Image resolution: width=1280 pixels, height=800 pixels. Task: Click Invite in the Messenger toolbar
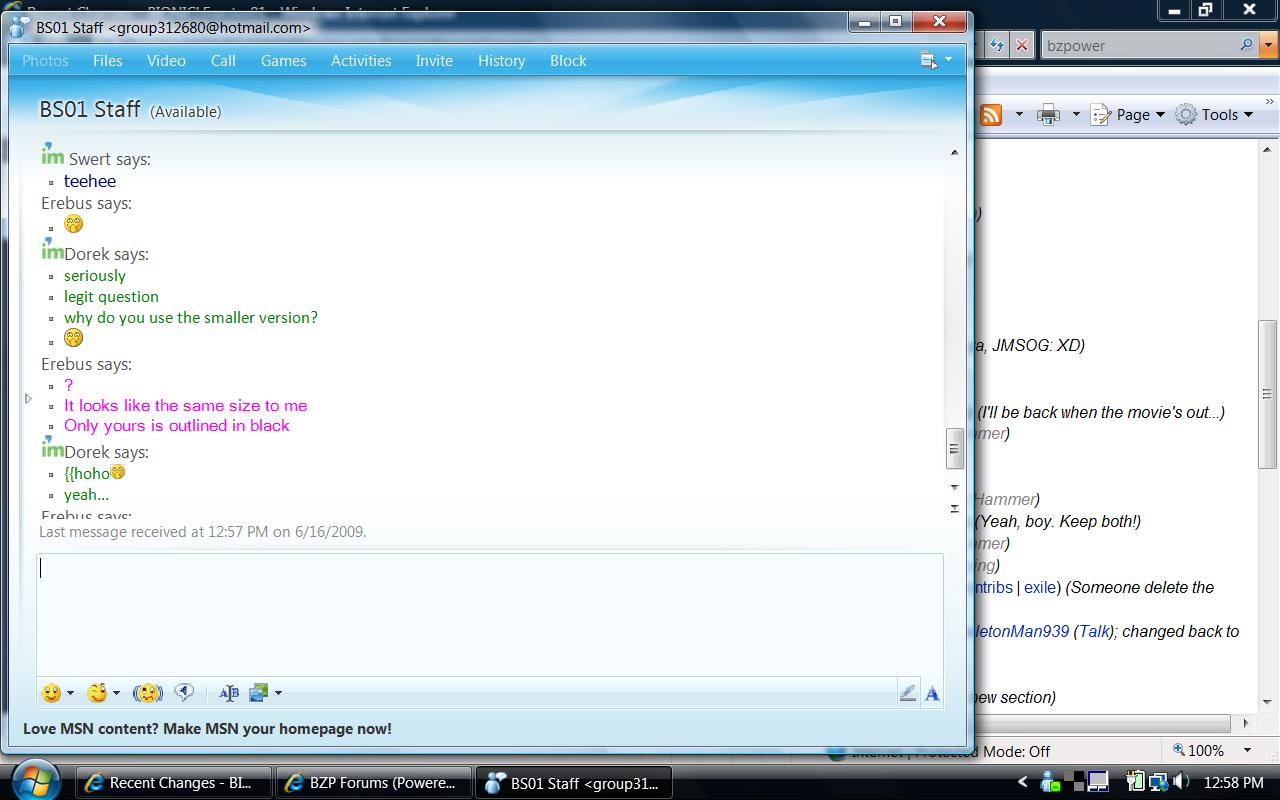pos(434,61)
